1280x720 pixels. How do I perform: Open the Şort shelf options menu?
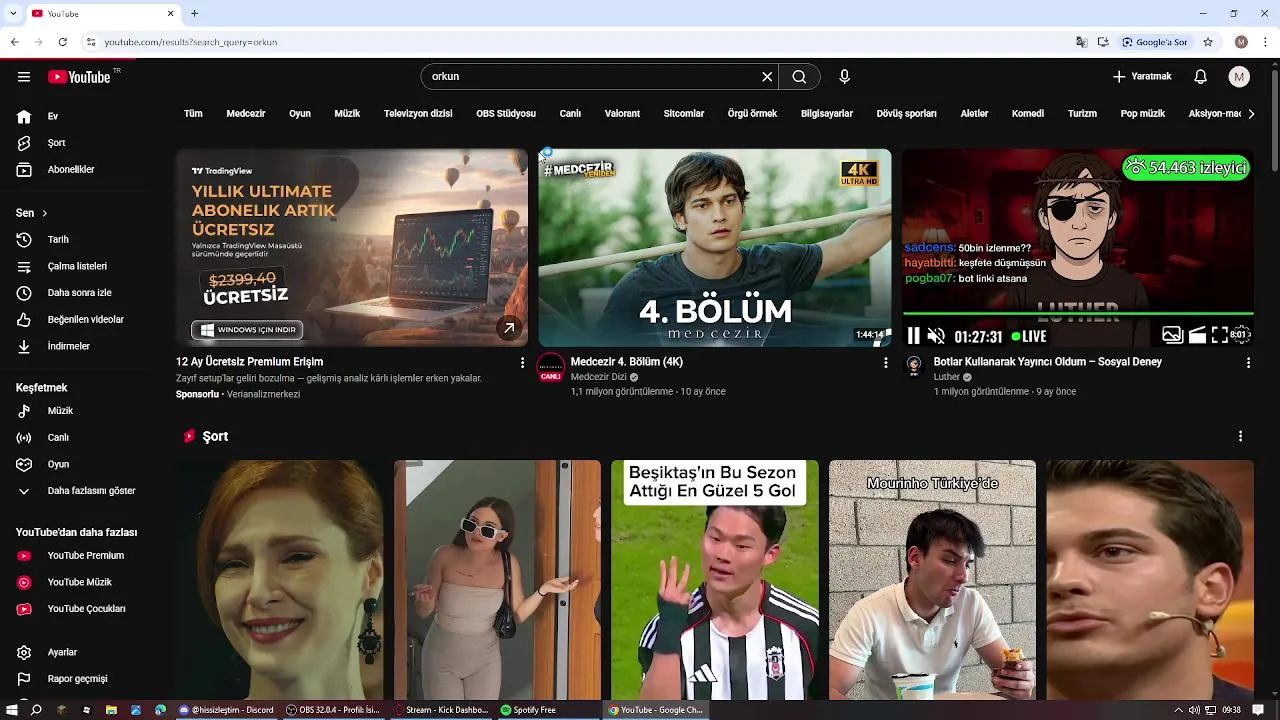point(1240,437)
